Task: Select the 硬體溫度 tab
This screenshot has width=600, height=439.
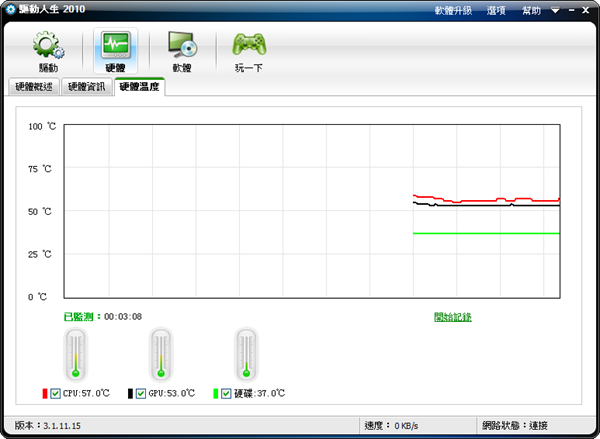Action: click(139, 86)
